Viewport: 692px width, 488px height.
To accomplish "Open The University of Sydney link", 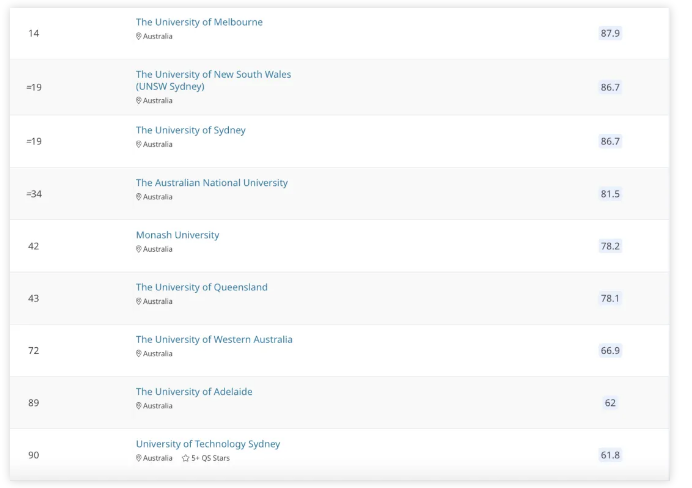I will click(191, 130).
